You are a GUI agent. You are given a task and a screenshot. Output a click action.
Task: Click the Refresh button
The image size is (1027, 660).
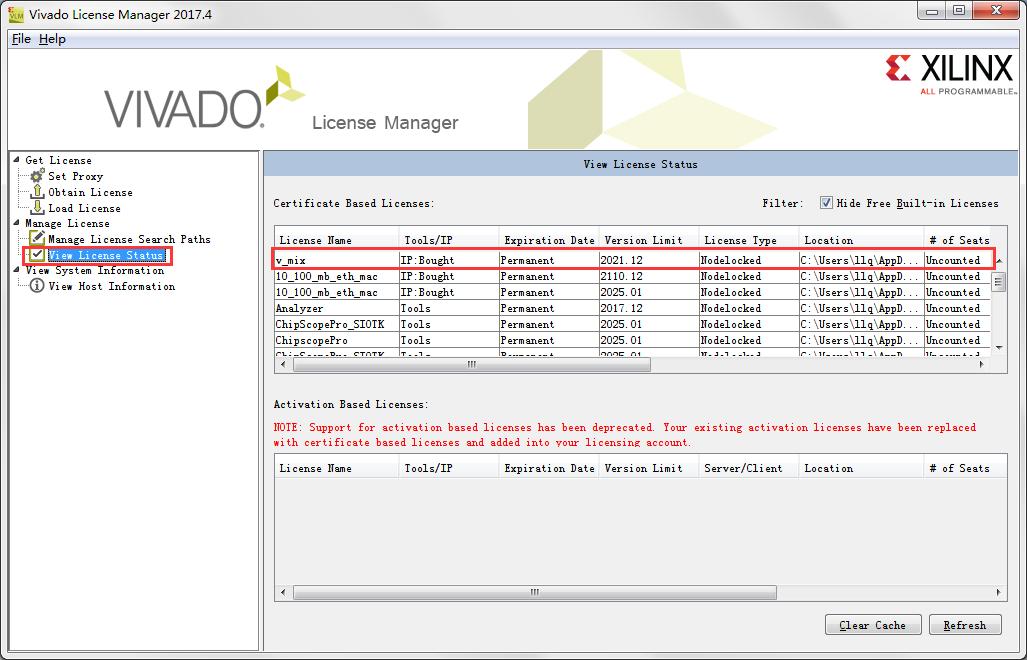965,625
